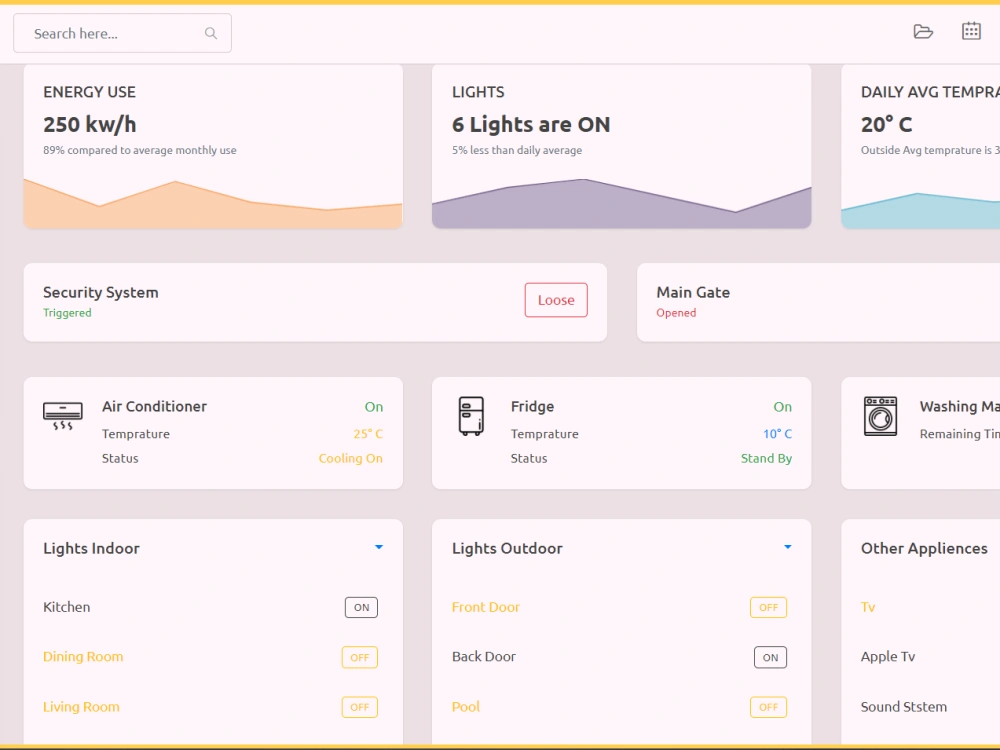Toggle Back Door light ON switch

(770, 658)
